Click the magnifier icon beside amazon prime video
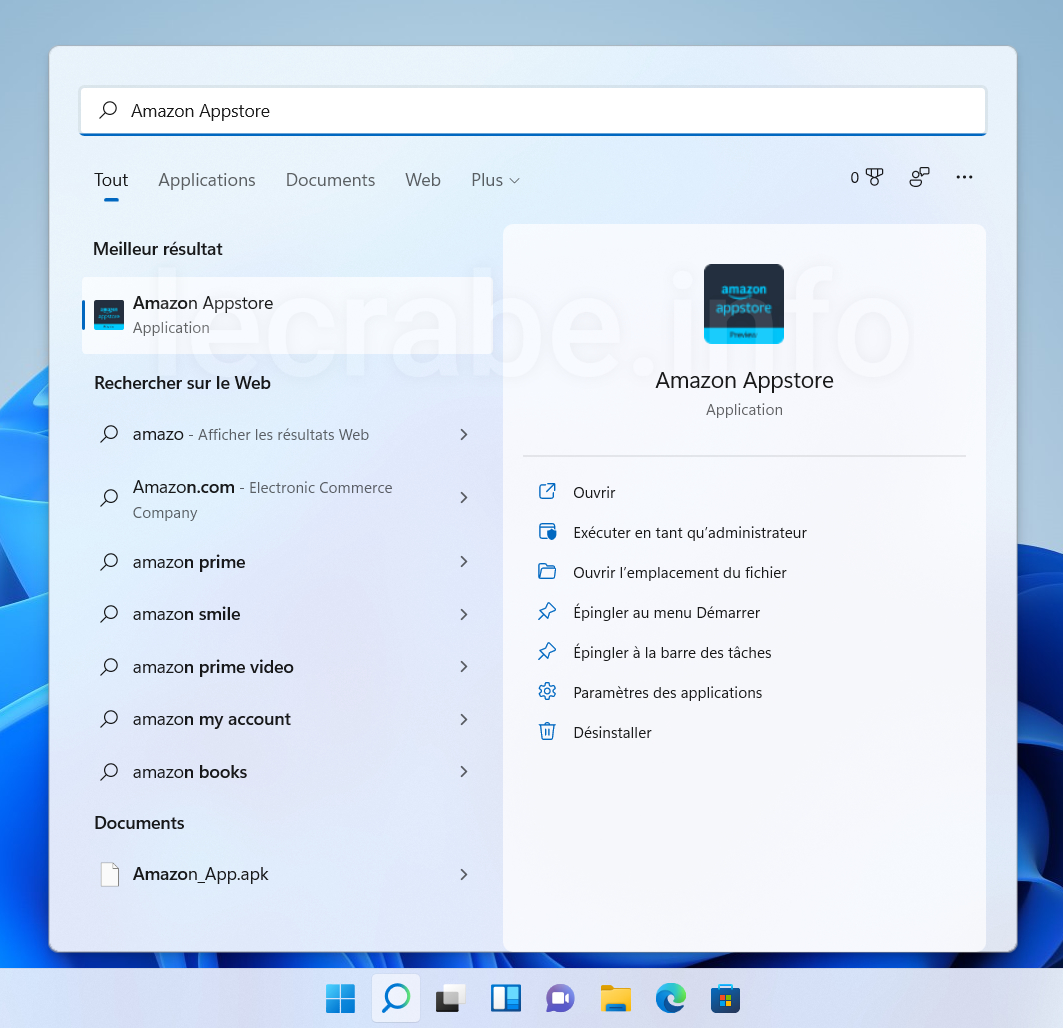Screen dimensions: 1063x1028 109,667
